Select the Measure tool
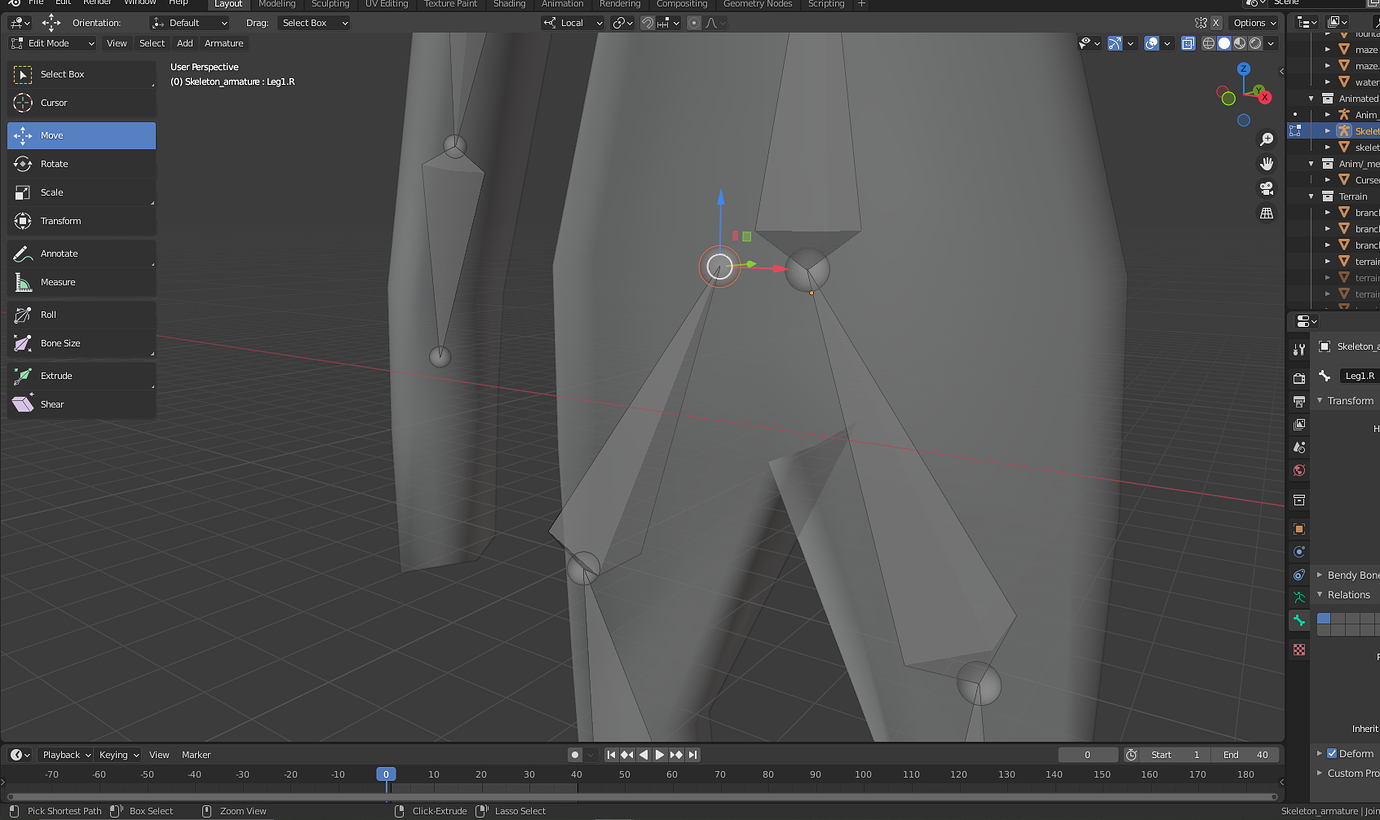1380x820 pixels. [x=82, y=282]
